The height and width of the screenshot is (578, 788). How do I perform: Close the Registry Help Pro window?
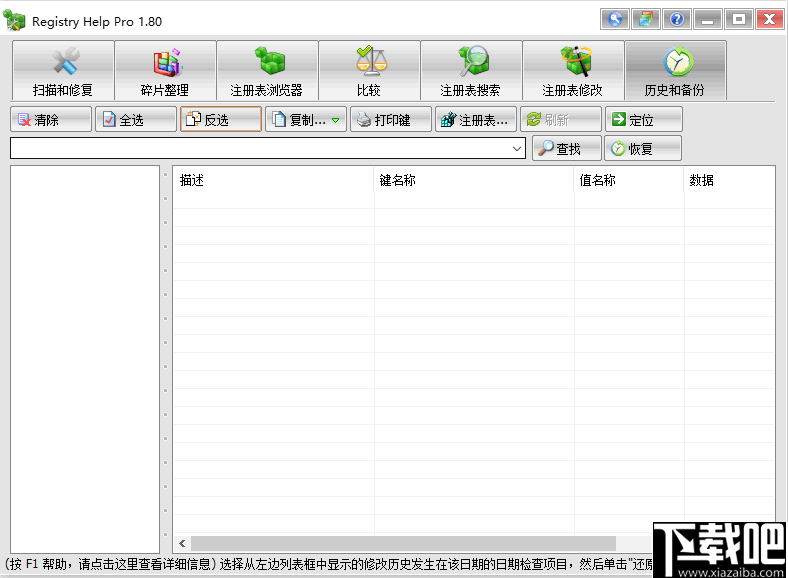click(770, 20)
